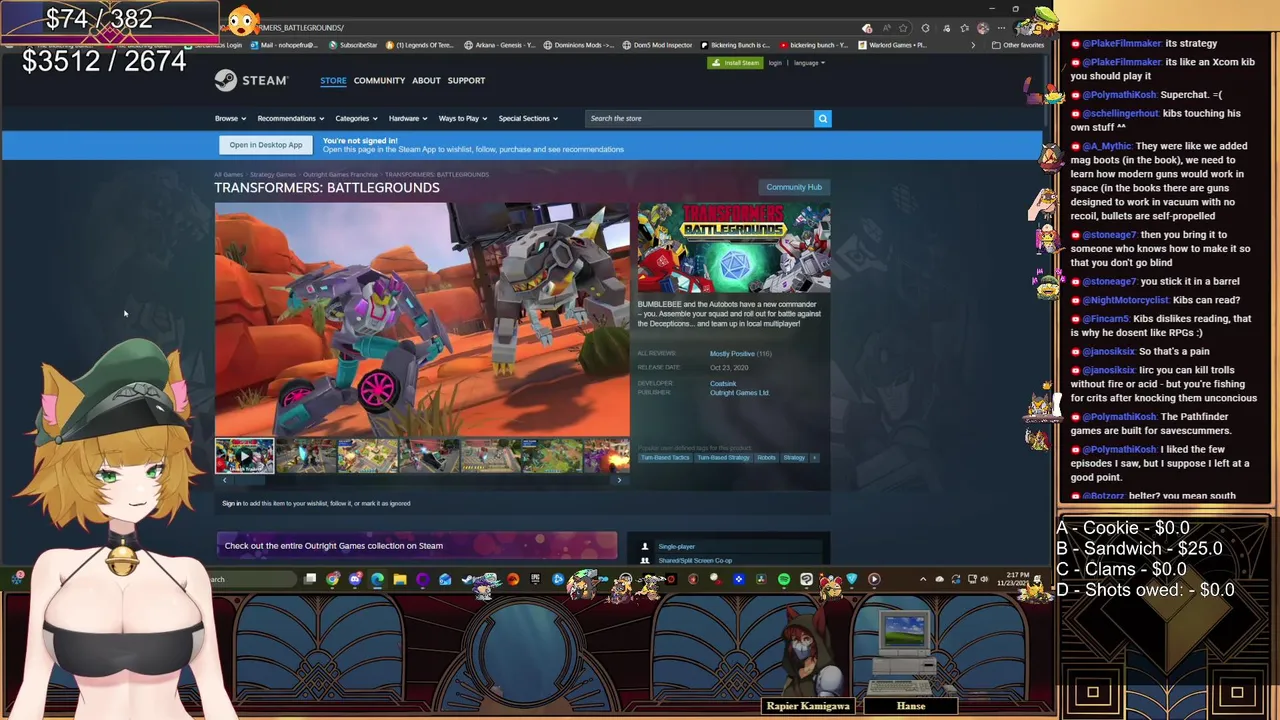Expand the Ways to Play dropdown
The height and width of the screenshot is (720, 1280).
click(x=463, y=119)
